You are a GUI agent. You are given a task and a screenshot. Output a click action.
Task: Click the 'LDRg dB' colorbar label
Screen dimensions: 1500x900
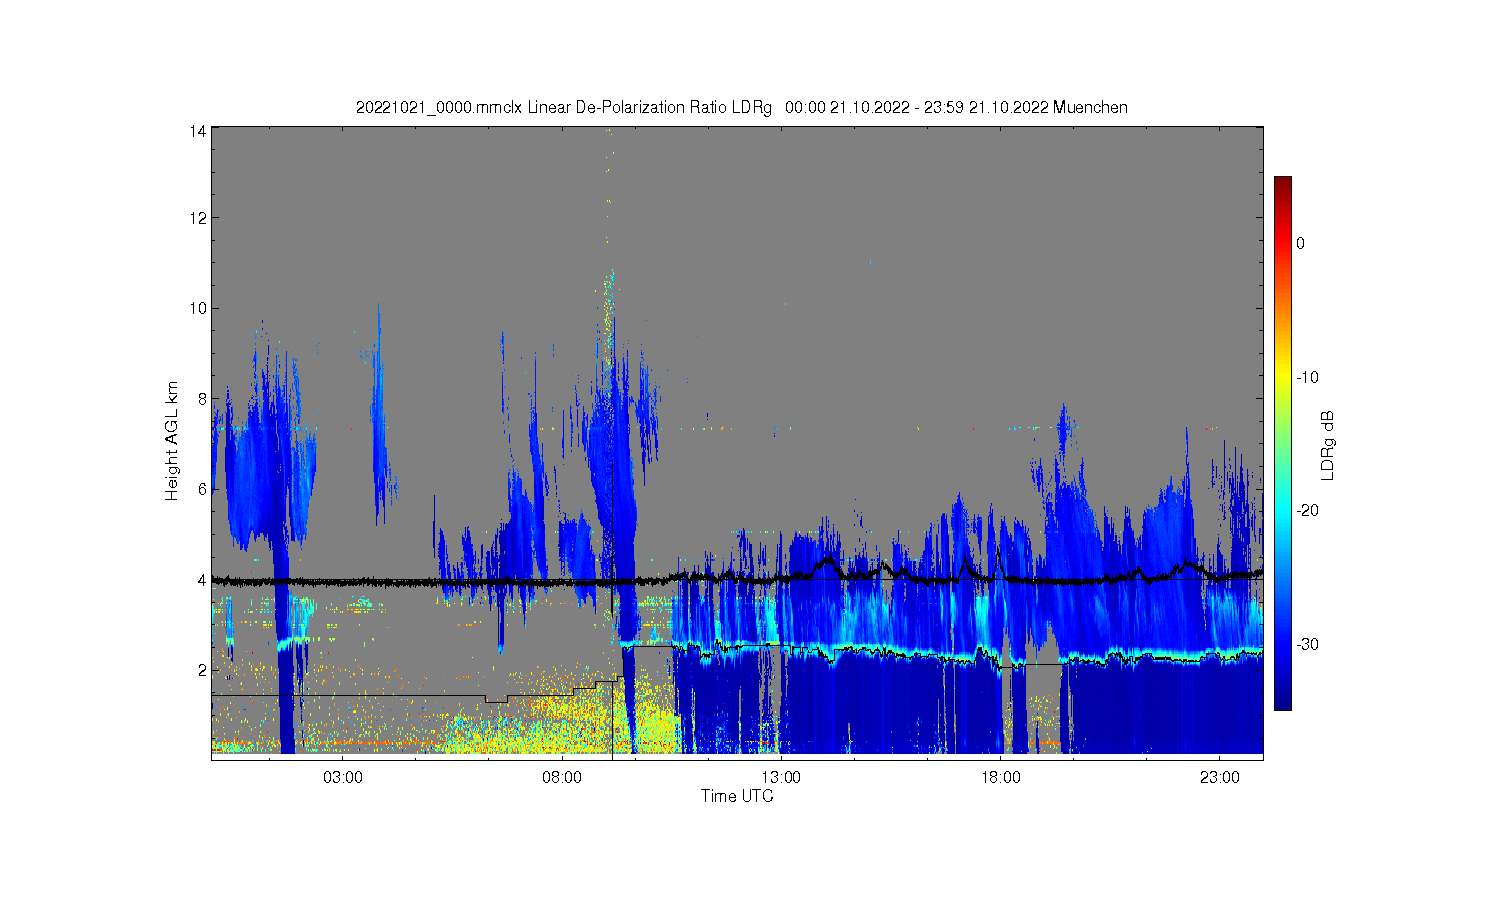pyautogui.click(x=1328, y=446)
